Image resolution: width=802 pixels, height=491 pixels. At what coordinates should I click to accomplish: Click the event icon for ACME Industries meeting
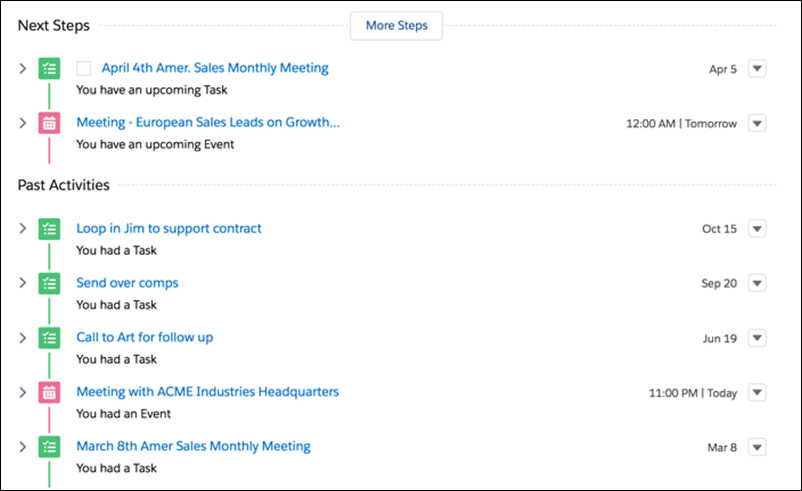pos(49,393)
